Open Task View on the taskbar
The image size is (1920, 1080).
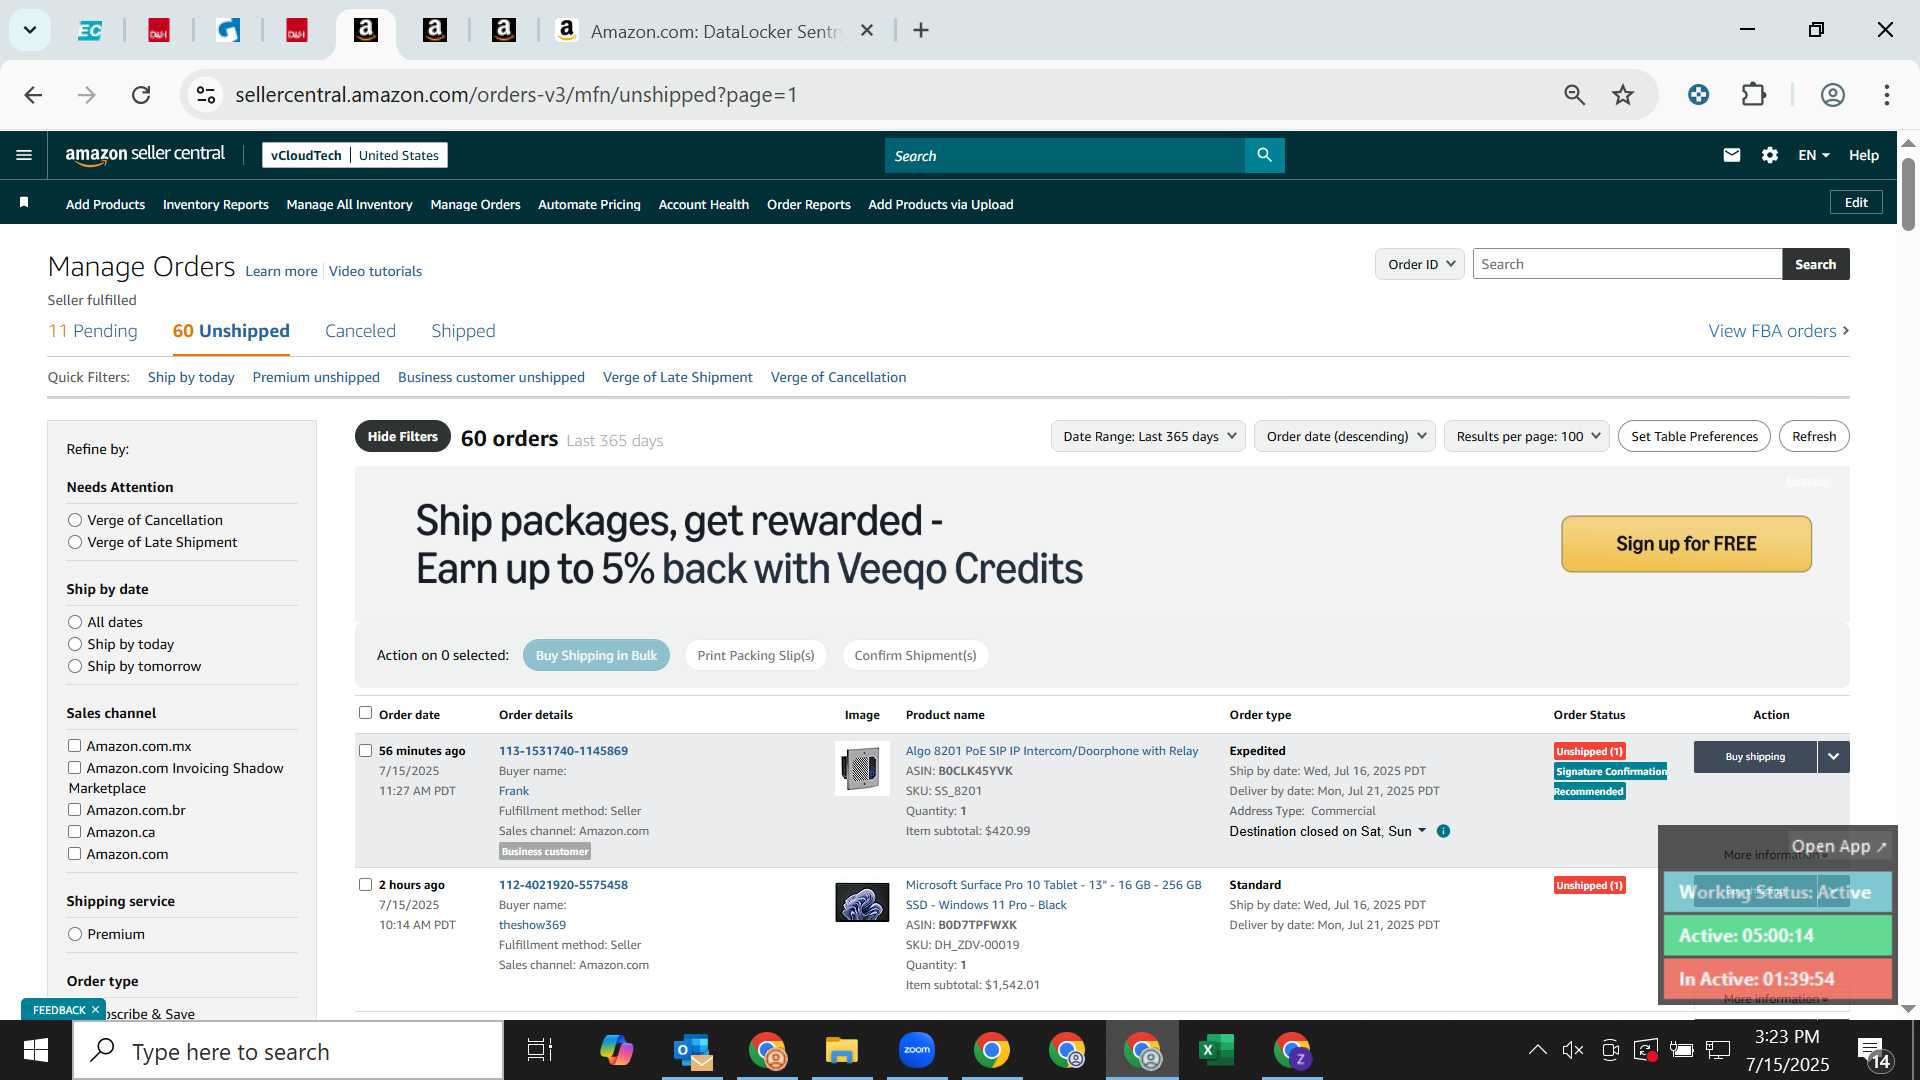540,1050
